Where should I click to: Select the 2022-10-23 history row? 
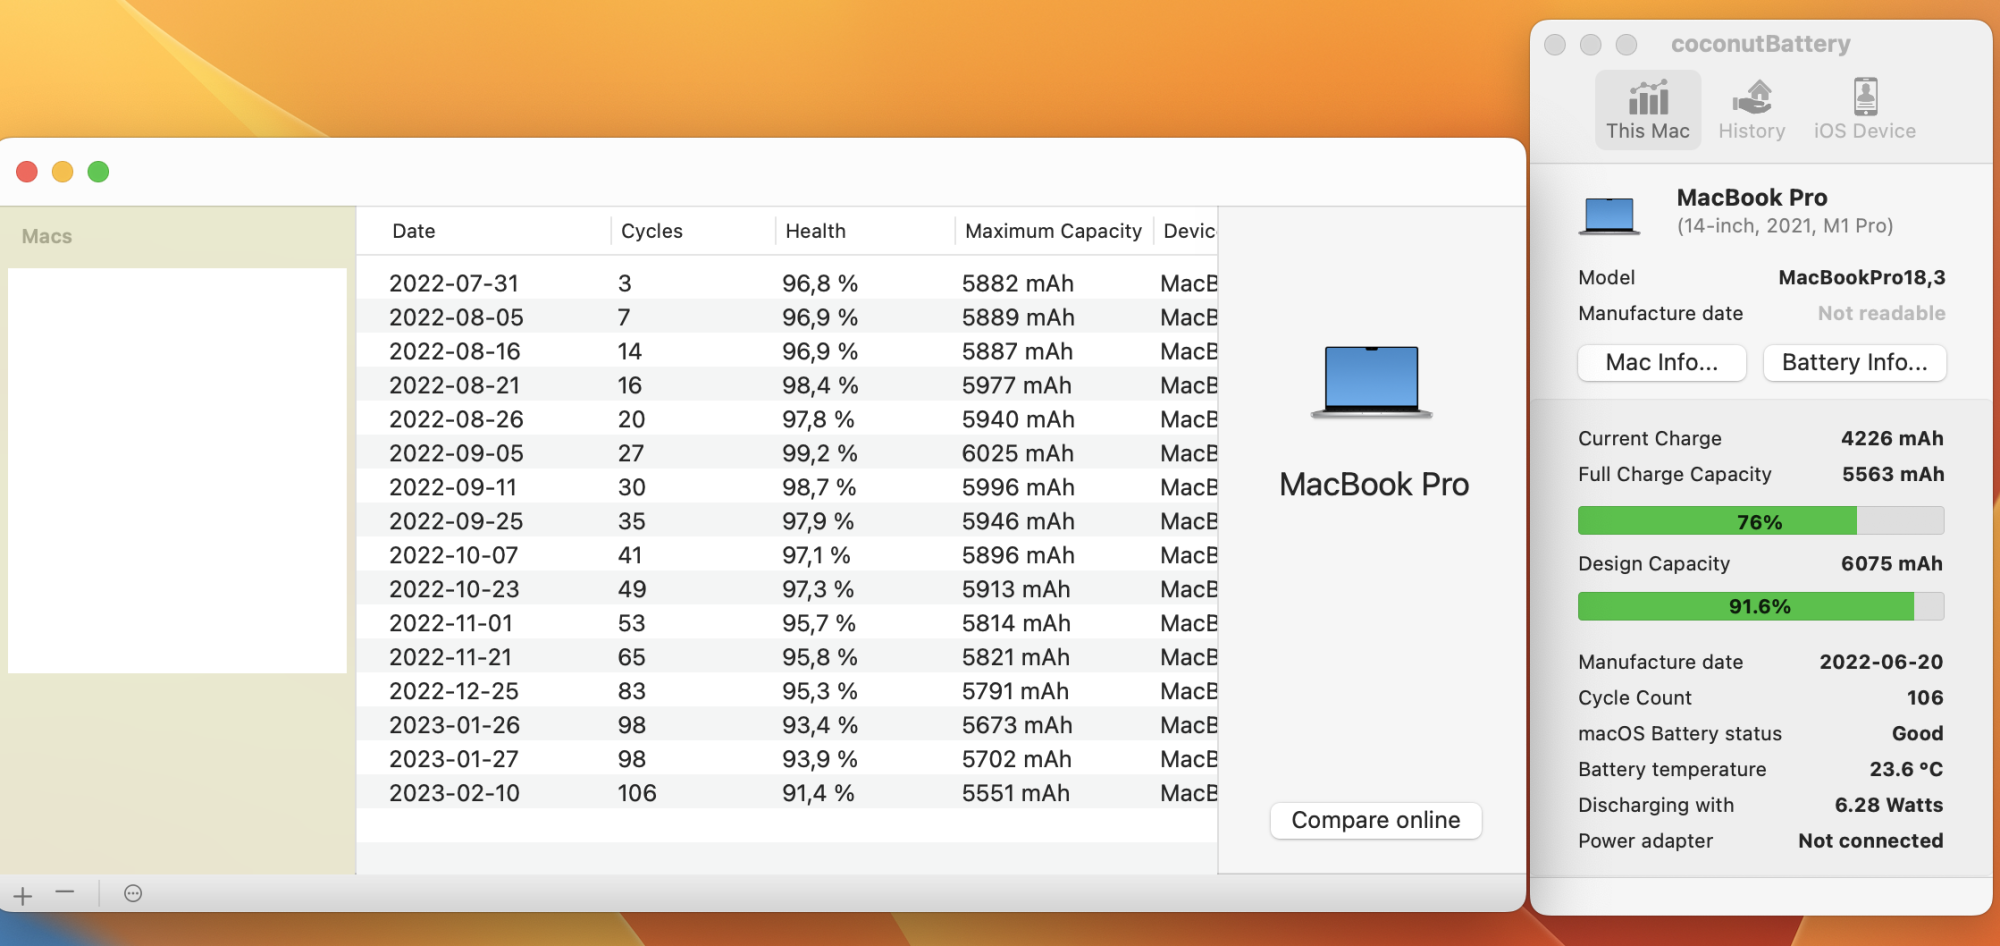[x=787, y=589]
